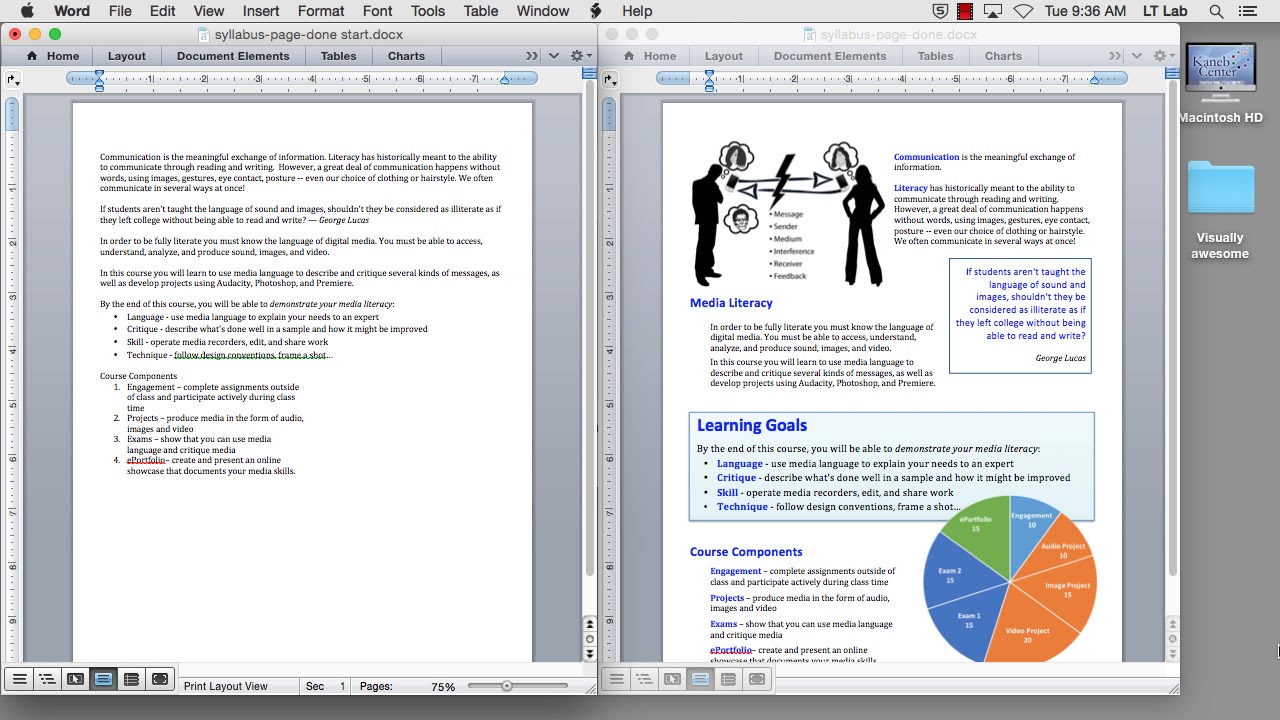Viewport: 1280px width, 720px height.
Task: Open the File menu
Action: [120, 11]
